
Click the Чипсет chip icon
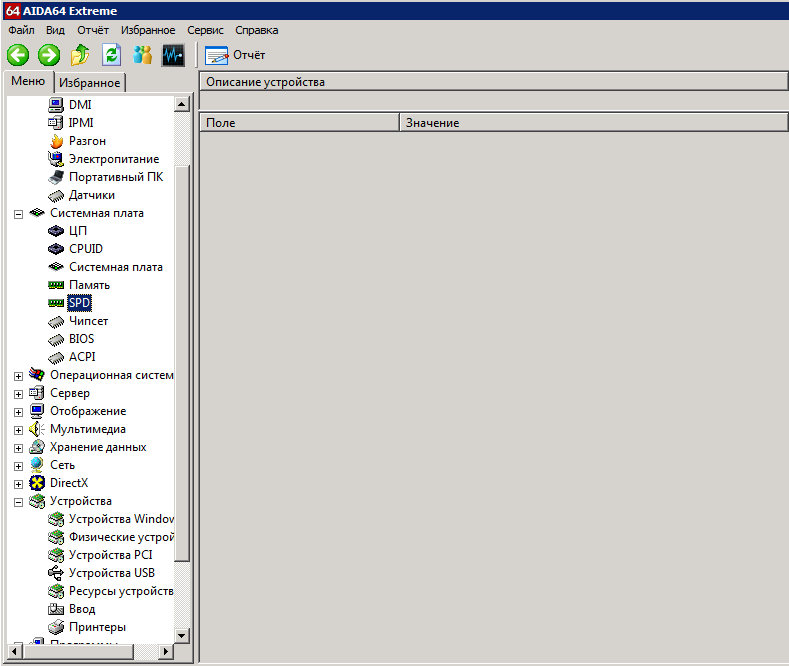(56, 321)
